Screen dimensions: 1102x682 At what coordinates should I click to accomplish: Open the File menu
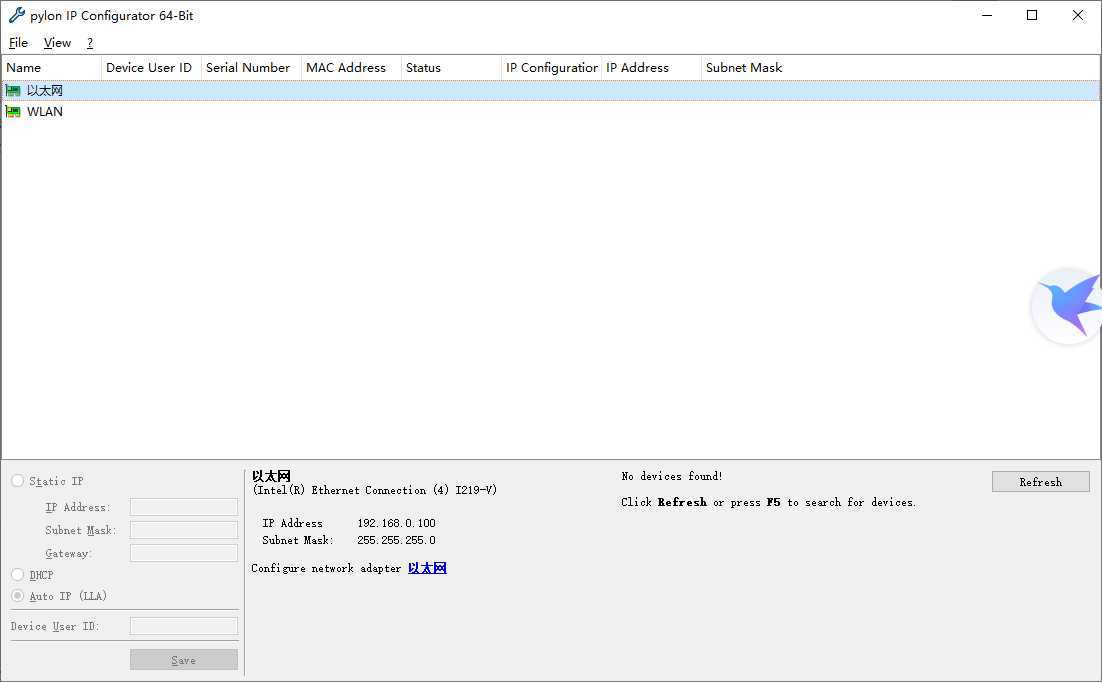[x=18, y=43]
